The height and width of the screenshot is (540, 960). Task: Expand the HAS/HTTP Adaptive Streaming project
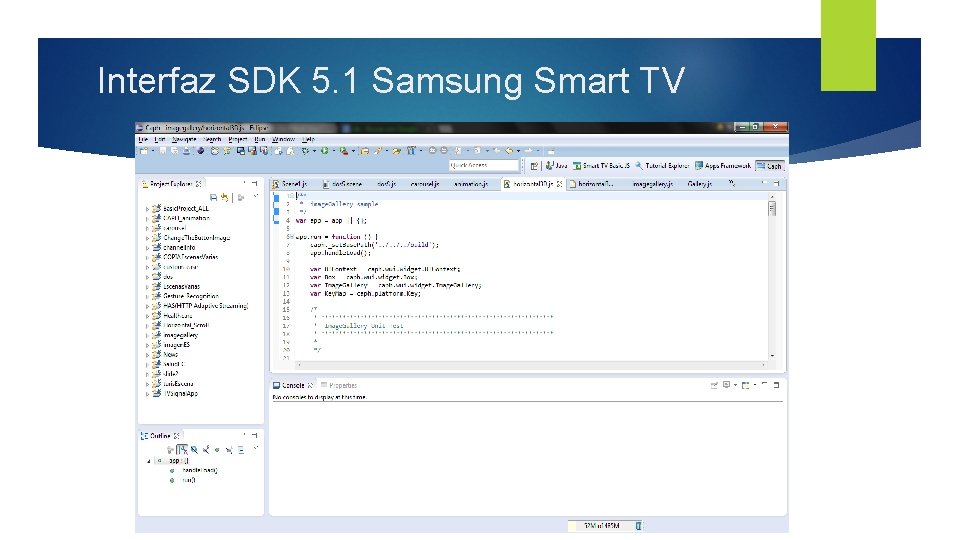pyautogui.click(x=147, y=306)
